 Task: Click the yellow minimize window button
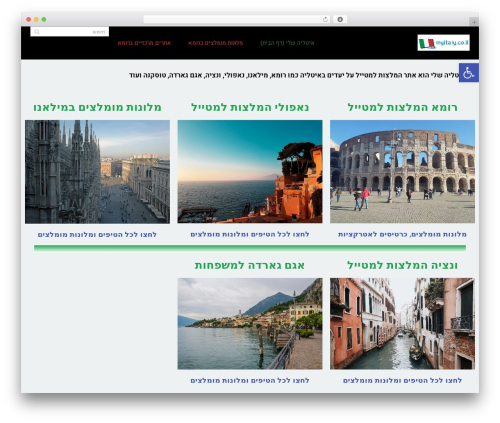click(36, 19)
